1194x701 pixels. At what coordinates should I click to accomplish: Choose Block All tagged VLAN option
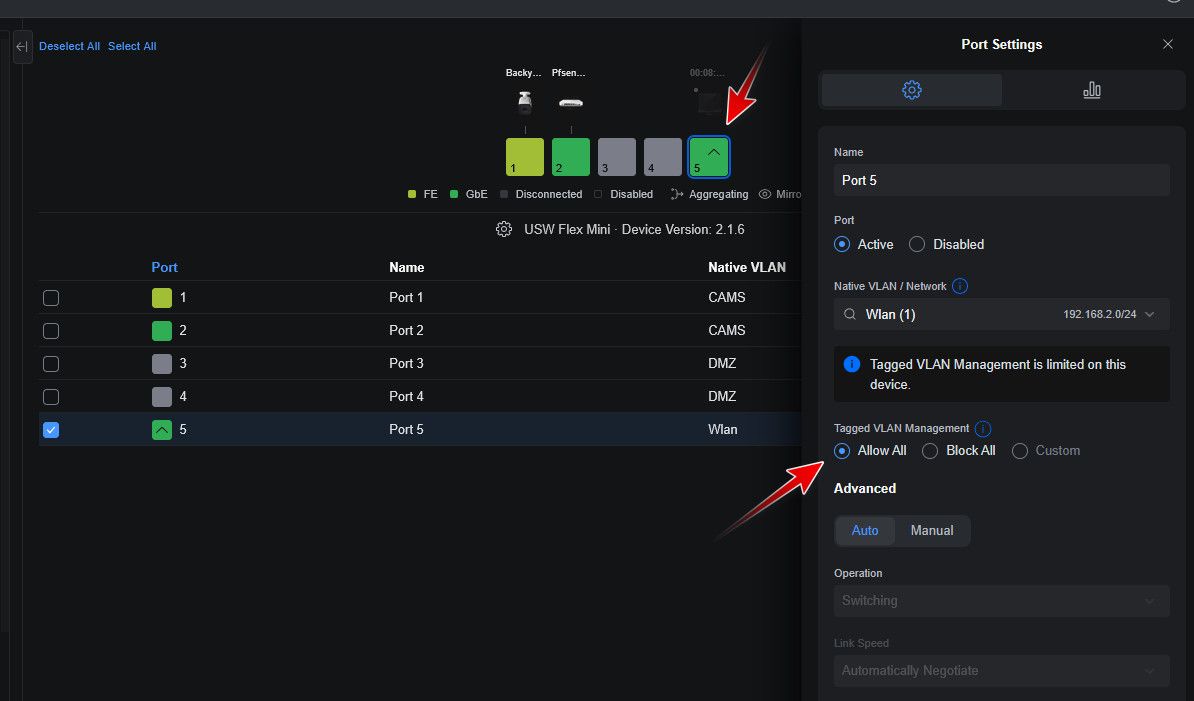click(930, 451)
